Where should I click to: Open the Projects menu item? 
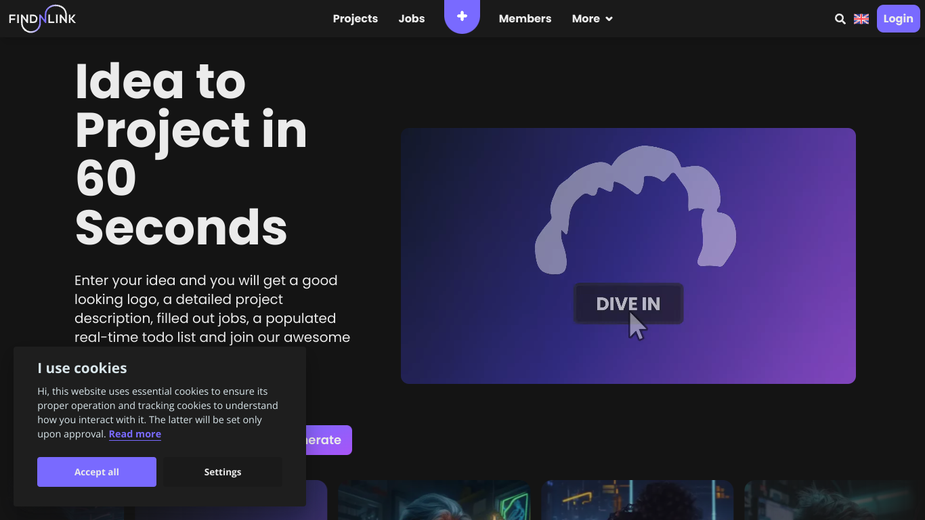point(355,19)
